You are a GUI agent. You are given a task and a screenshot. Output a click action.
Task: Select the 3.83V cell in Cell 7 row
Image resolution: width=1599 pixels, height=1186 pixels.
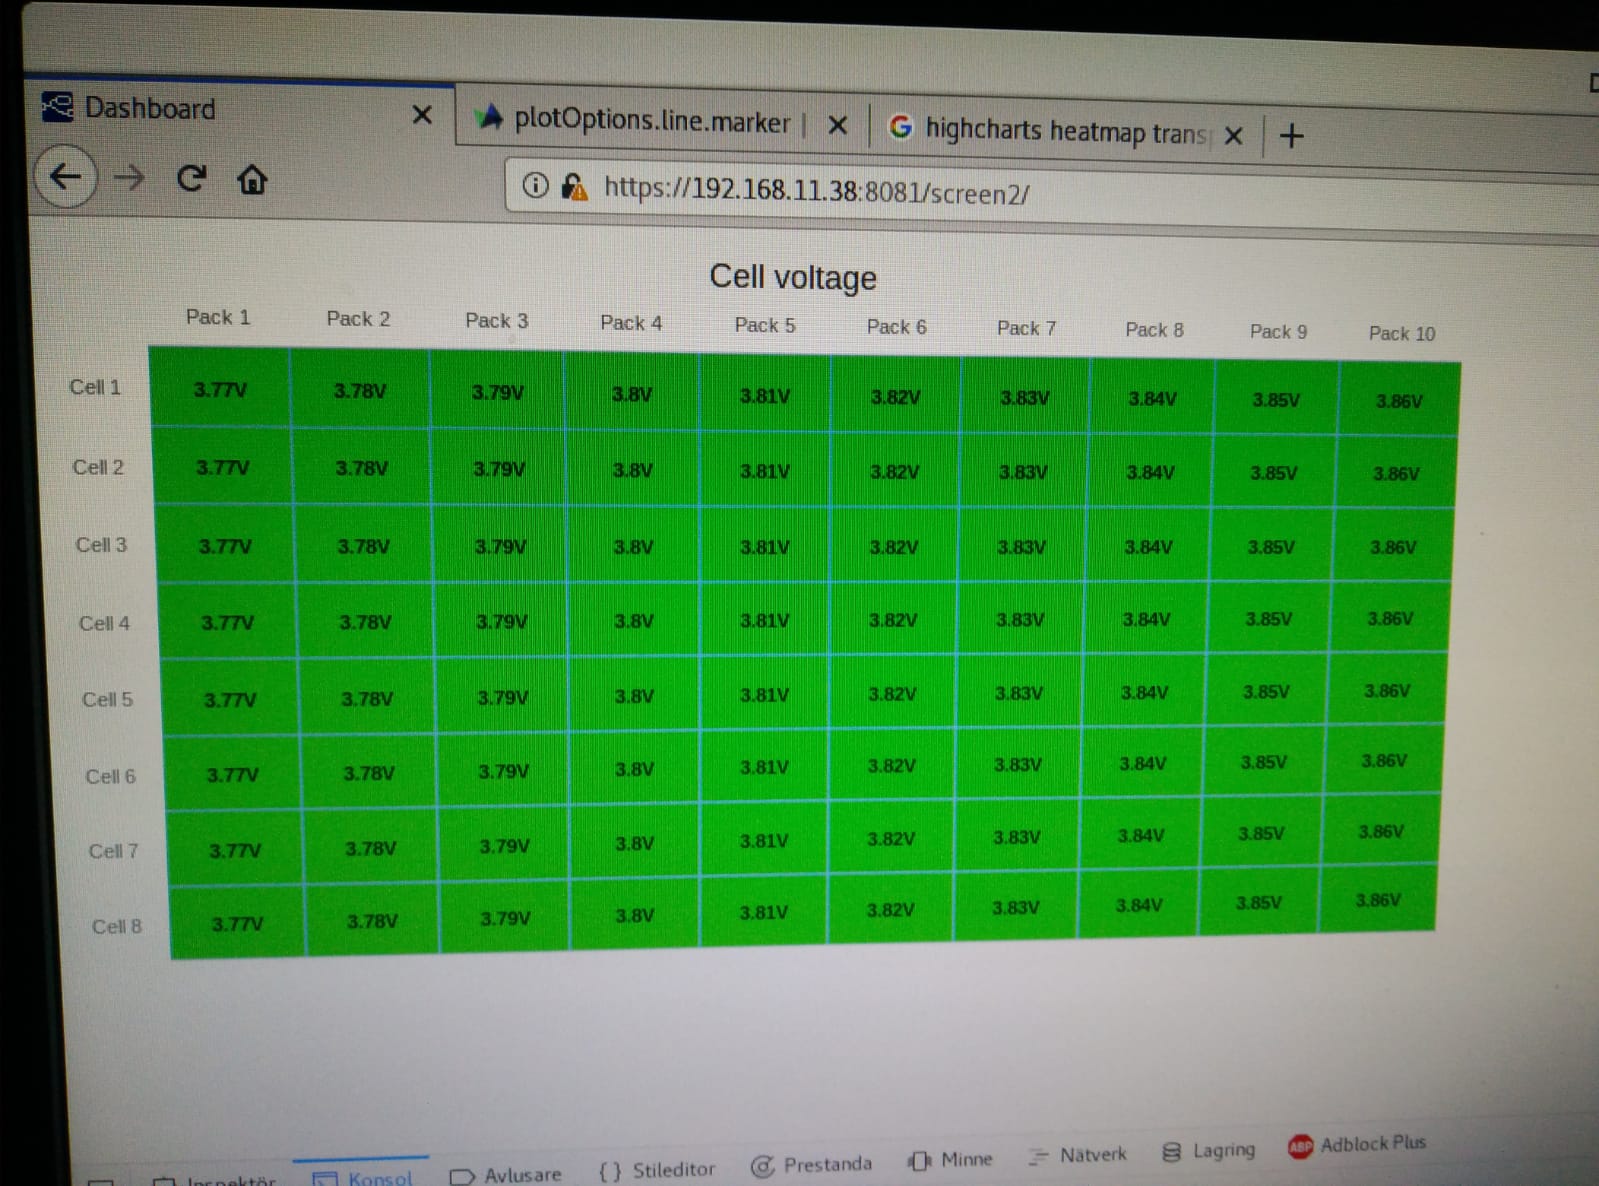tap(1016, 837)
